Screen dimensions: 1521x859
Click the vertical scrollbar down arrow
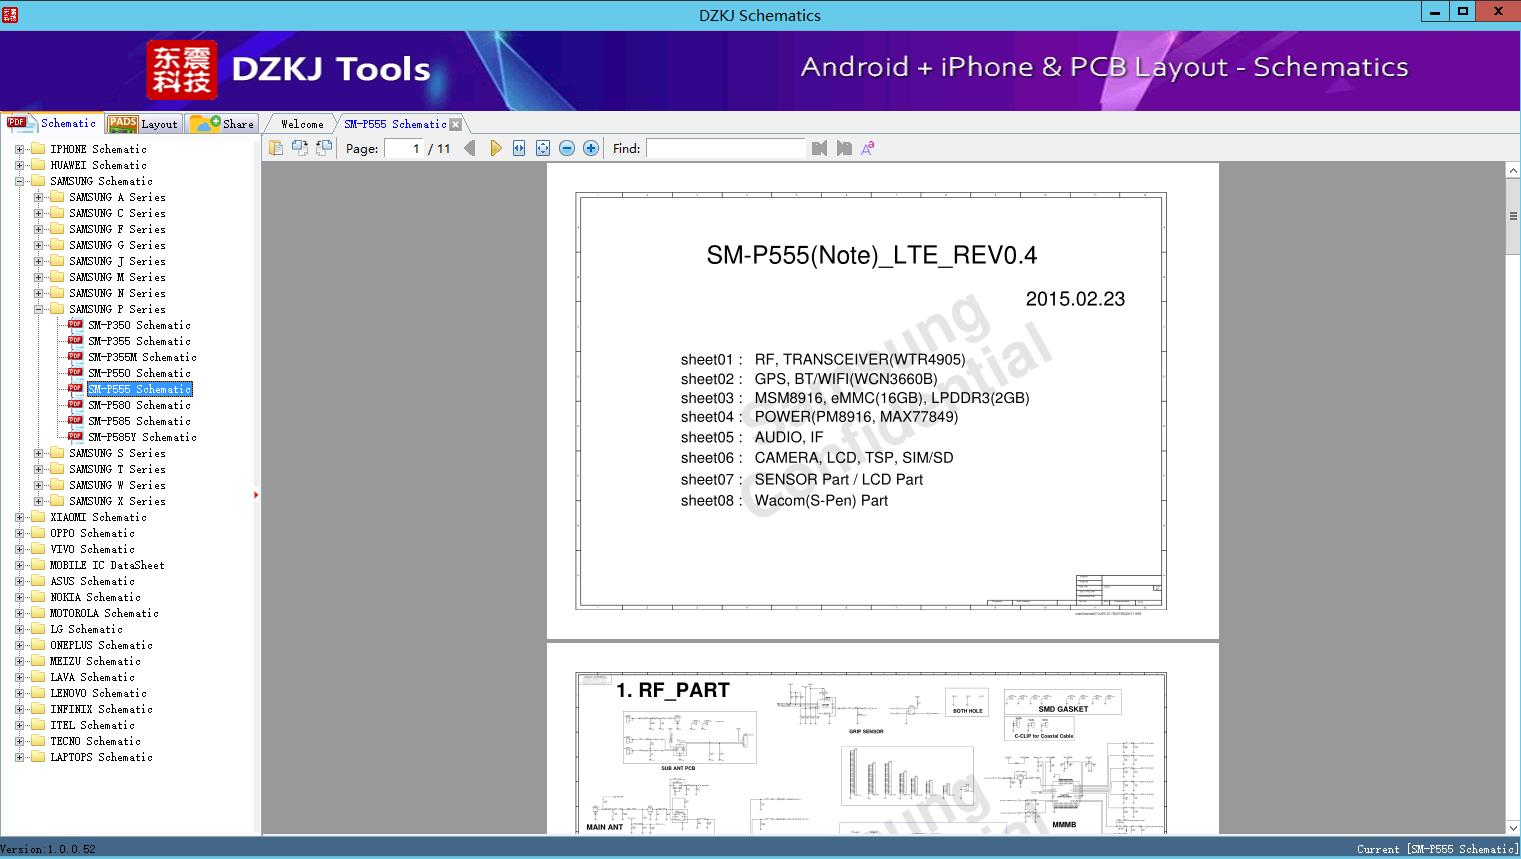1513,828
